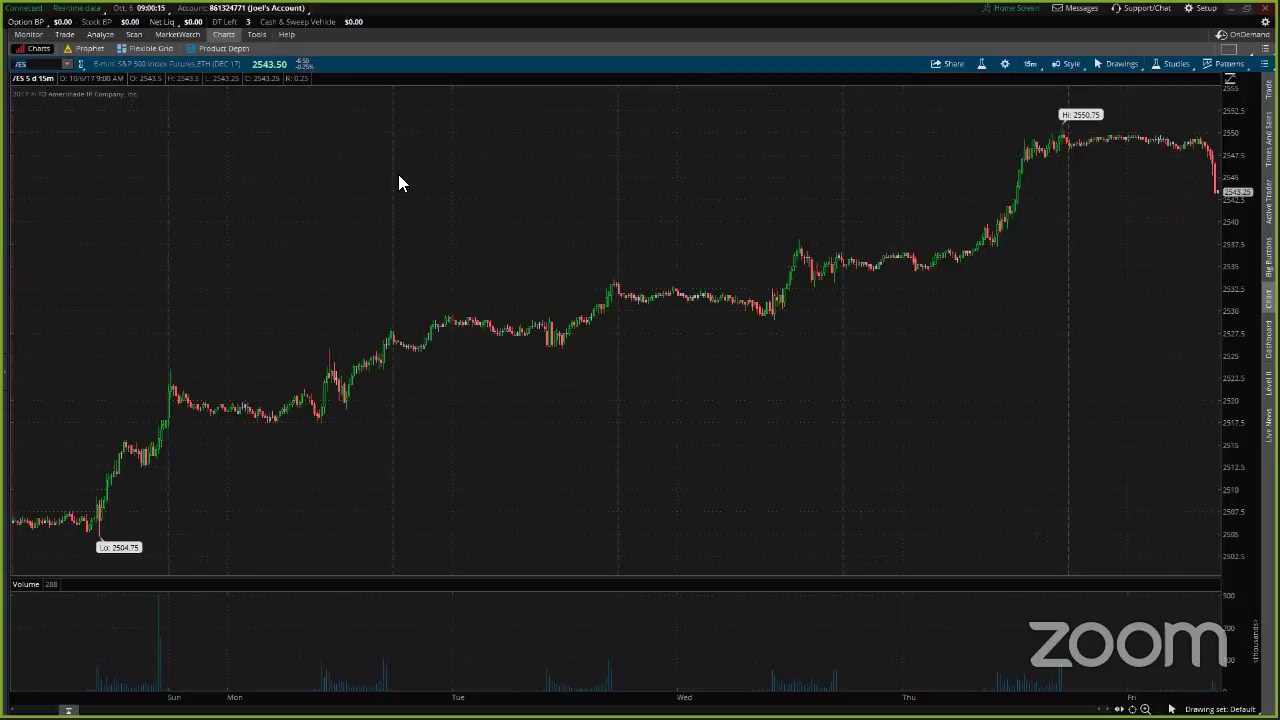Go to the Scan tab
Screen dimensions: 1280x720
pos(134,34)
